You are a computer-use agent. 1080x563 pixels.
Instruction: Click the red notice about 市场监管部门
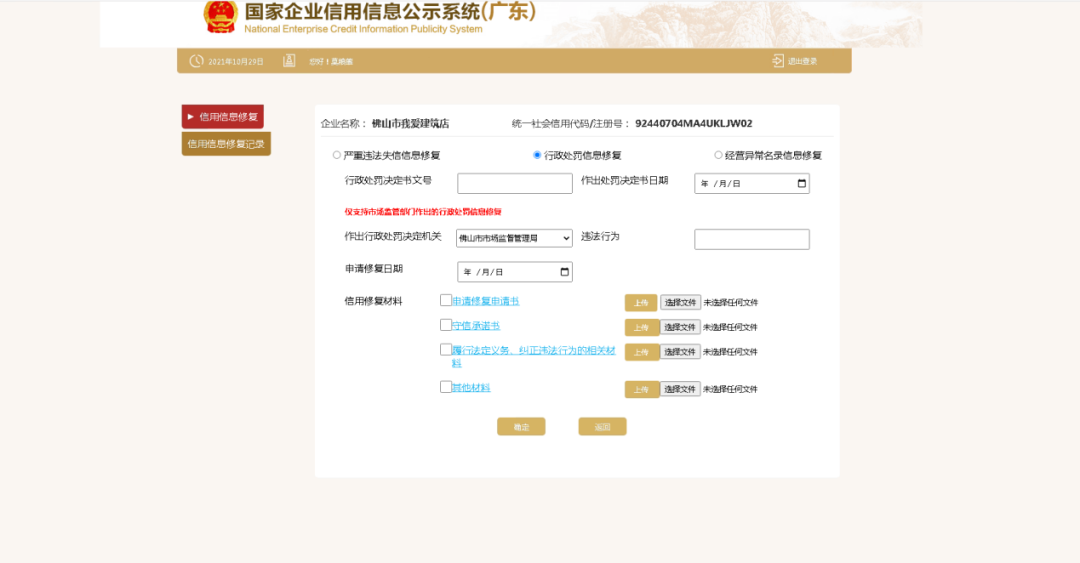click(423, 212)
